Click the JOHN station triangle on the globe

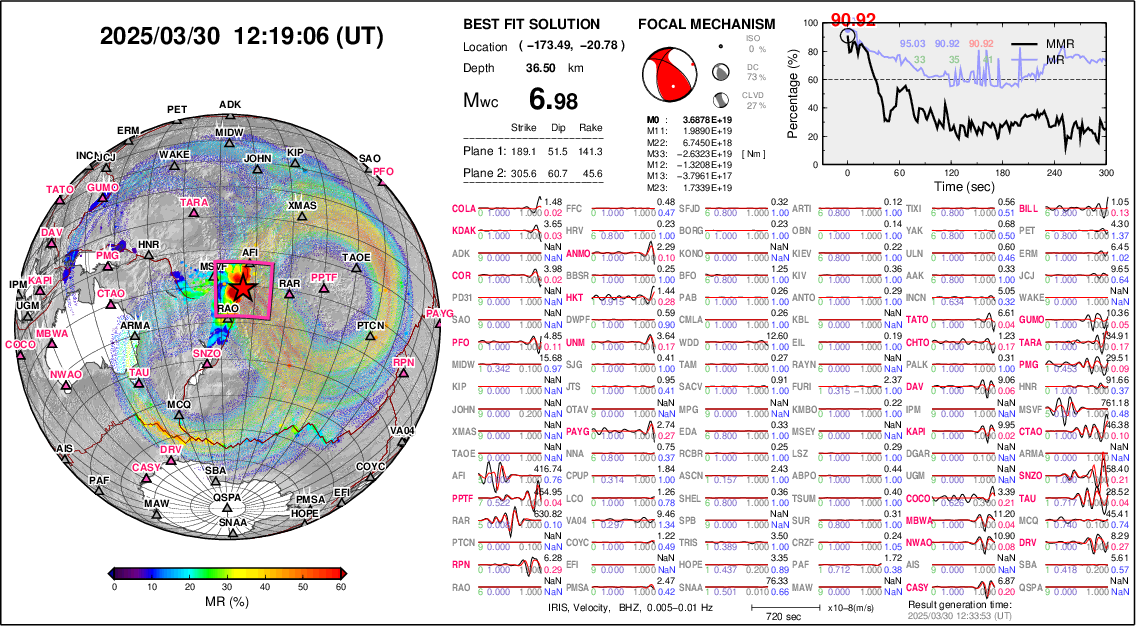(257, 169)
